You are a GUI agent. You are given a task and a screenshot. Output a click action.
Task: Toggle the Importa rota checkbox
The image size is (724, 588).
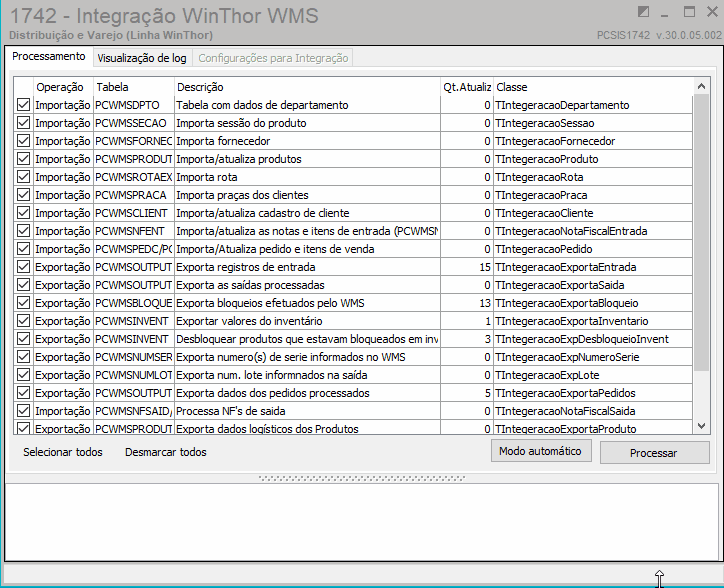coord(24,177)
